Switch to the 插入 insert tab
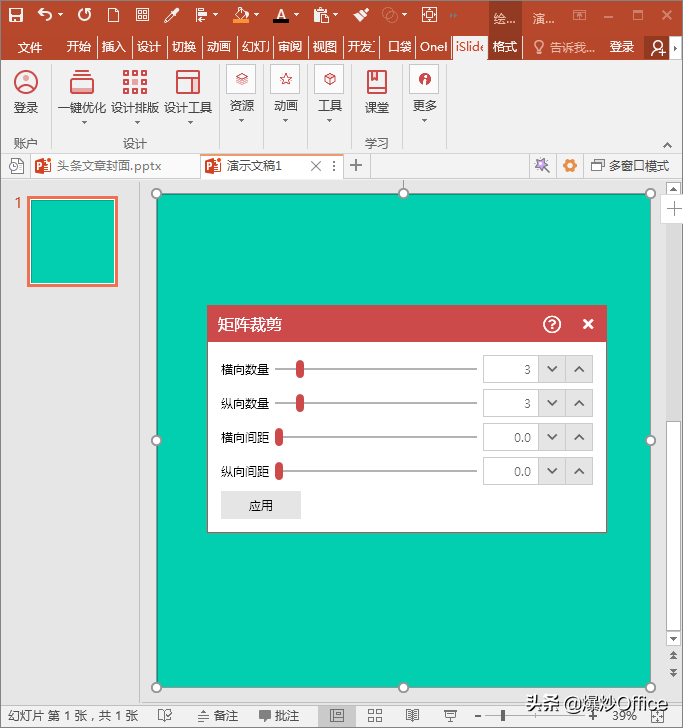The image size is (683, 728). pos(114,47)
